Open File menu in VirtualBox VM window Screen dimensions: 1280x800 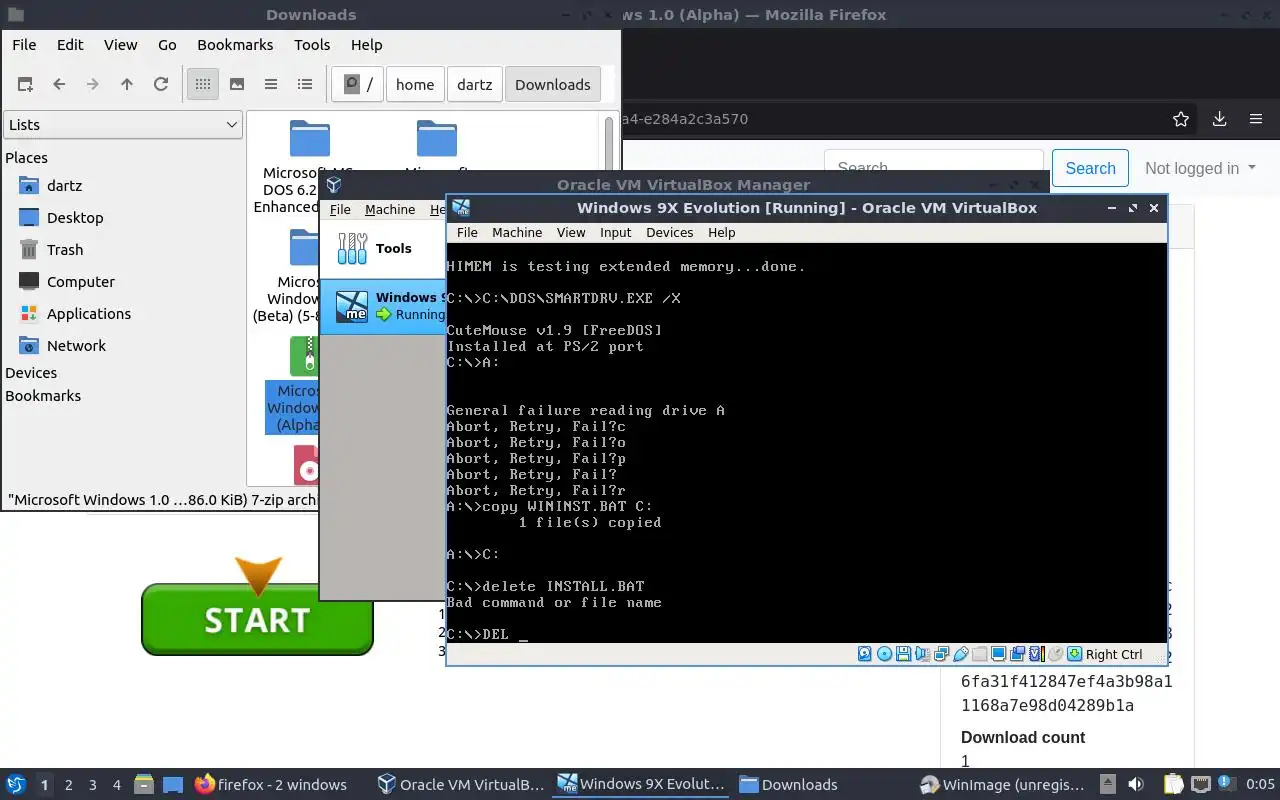(467, 232)
